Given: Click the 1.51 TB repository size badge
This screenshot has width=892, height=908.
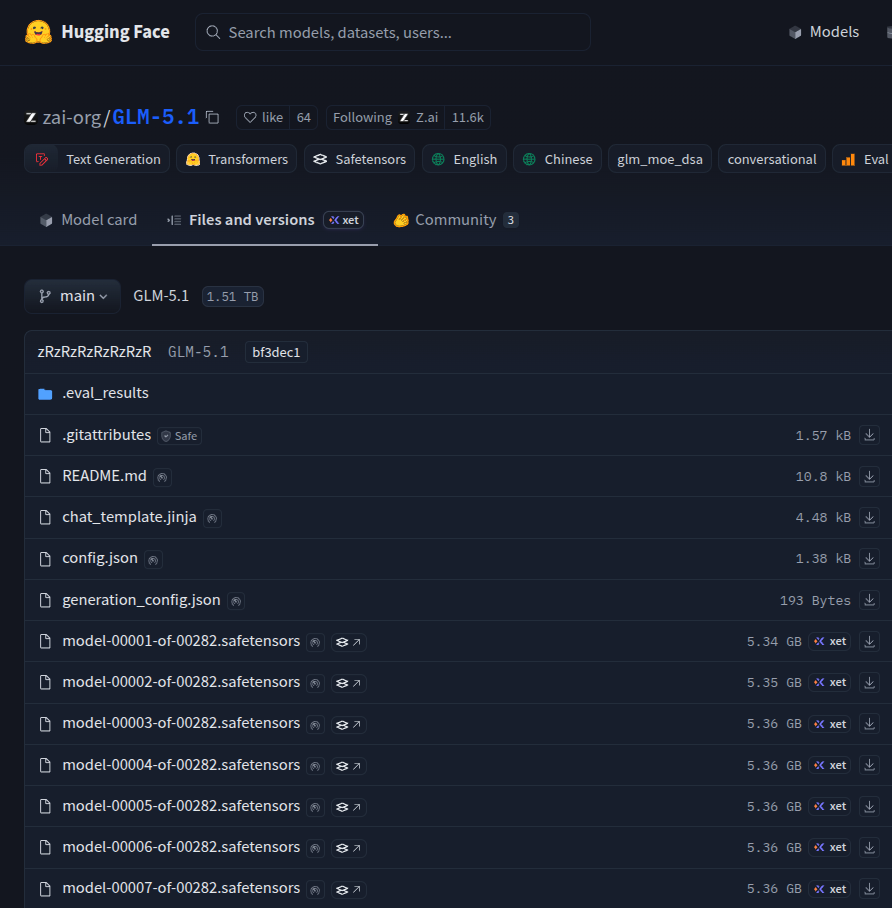Looking at the screenshot, I should pyautogui.click(x=233, y=296).
